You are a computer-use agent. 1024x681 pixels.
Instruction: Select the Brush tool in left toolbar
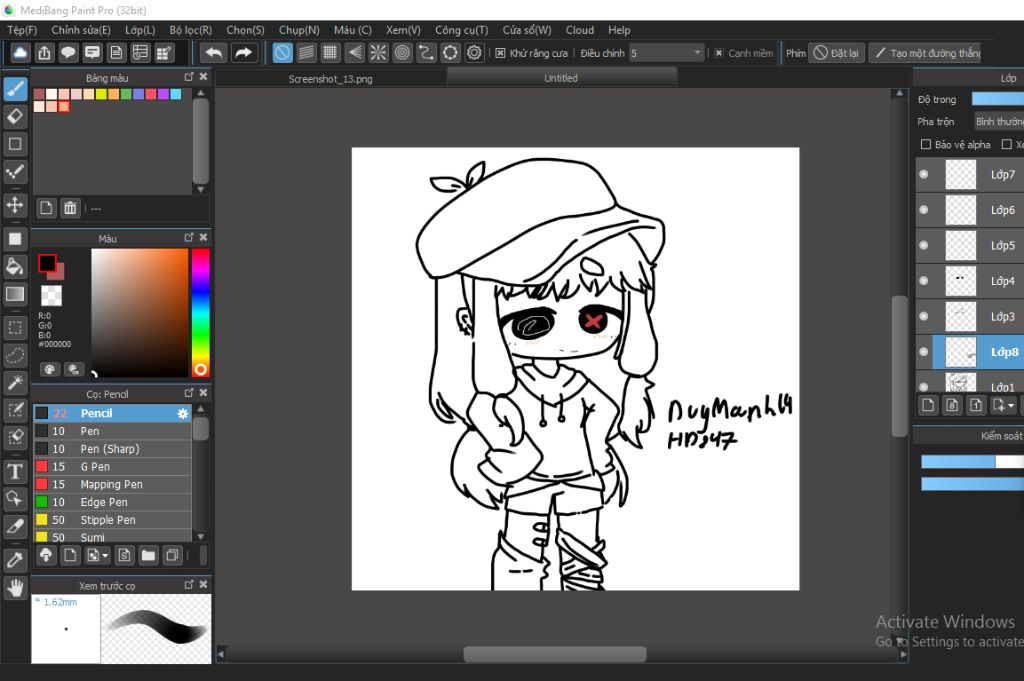coord(15,89)
